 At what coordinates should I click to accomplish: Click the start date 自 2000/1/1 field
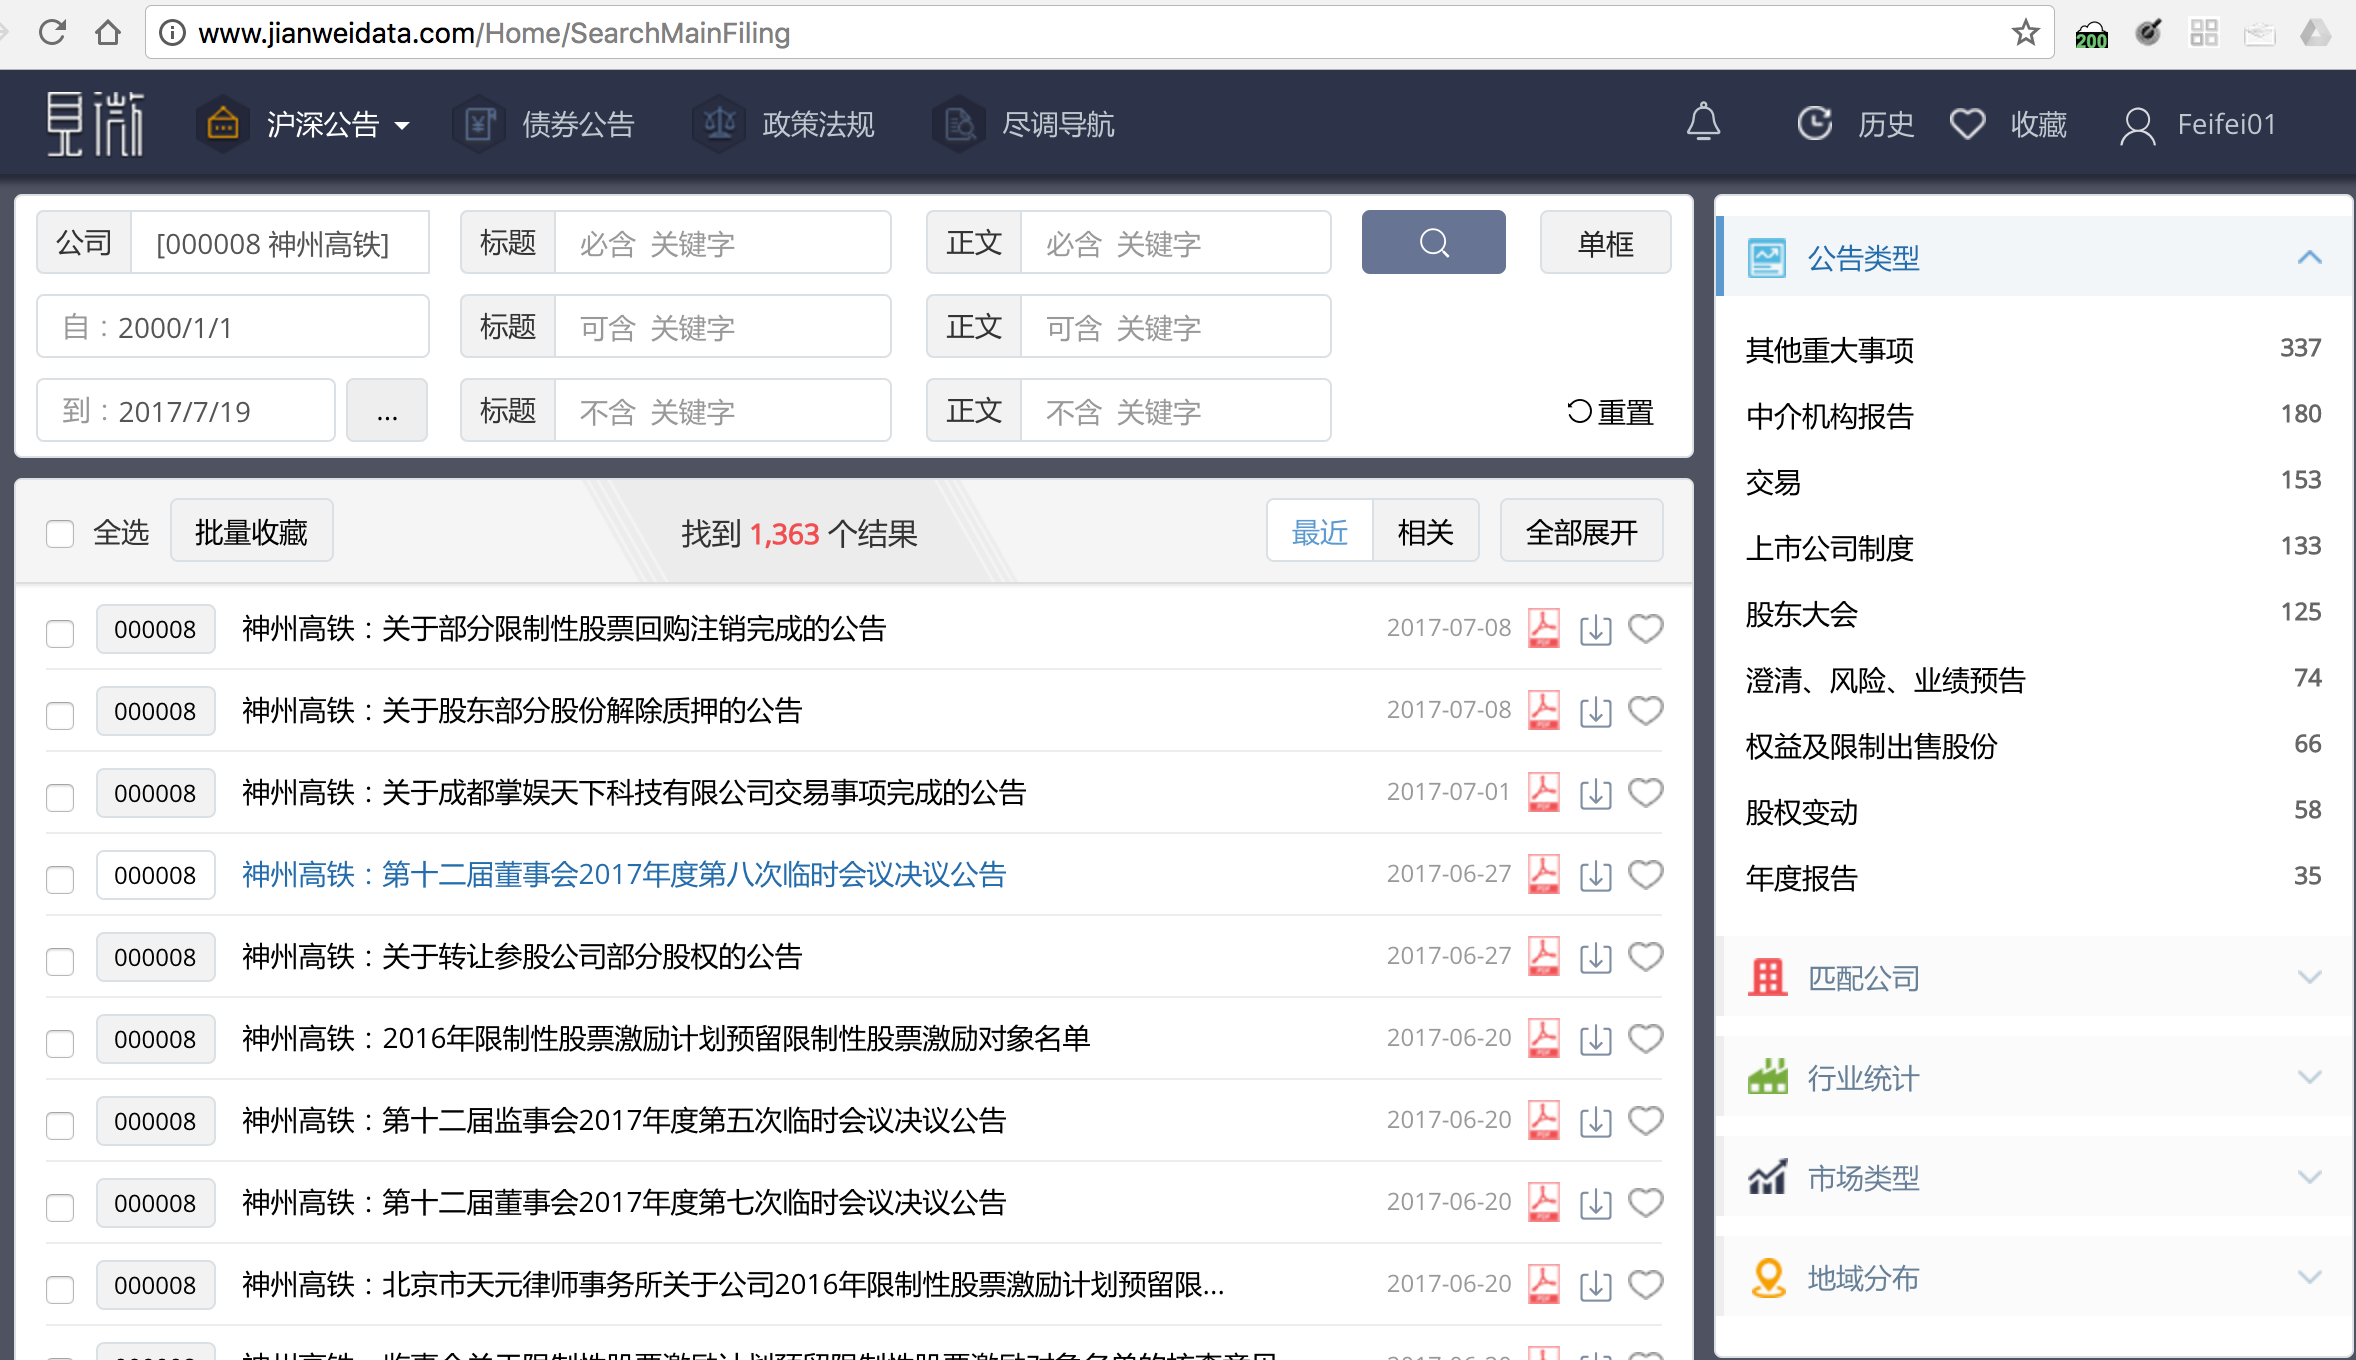[x=232, y=326]
